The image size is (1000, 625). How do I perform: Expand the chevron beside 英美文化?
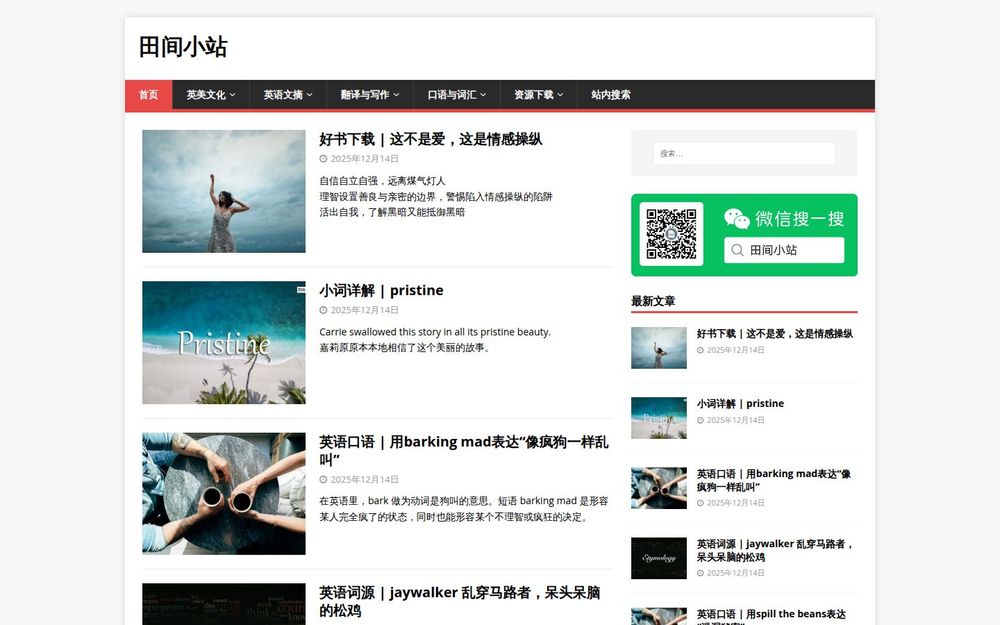[x=233, y=95]
